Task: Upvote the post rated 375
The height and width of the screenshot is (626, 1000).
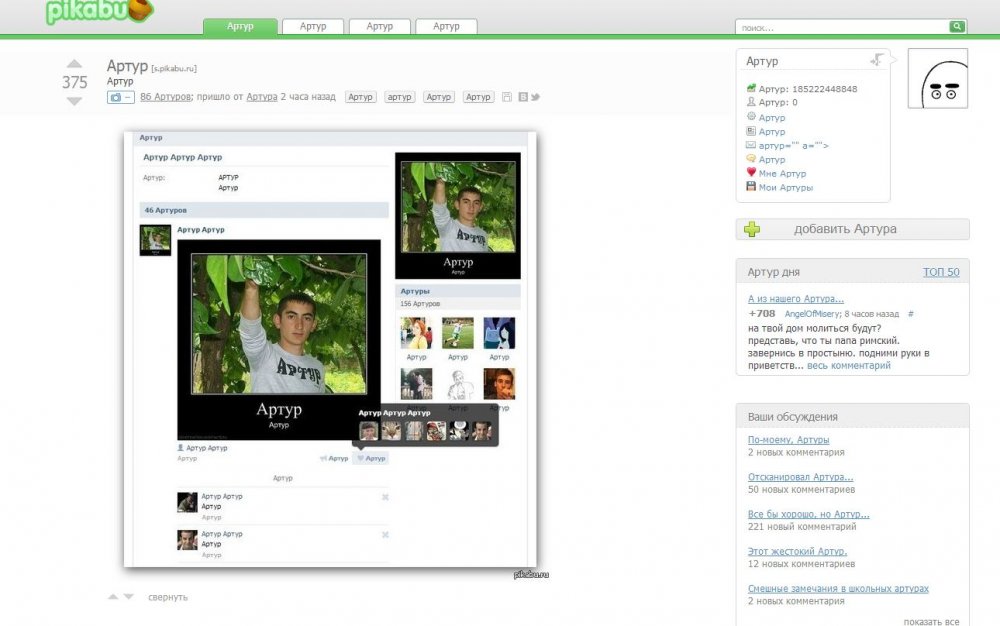Action: 75,65
